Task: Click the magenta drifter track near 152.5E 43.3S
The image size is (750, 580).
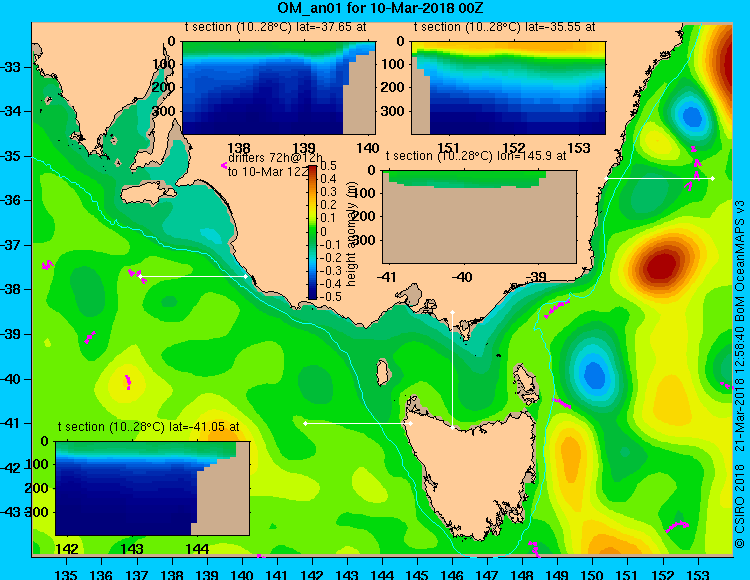Action: pos(677,526)
